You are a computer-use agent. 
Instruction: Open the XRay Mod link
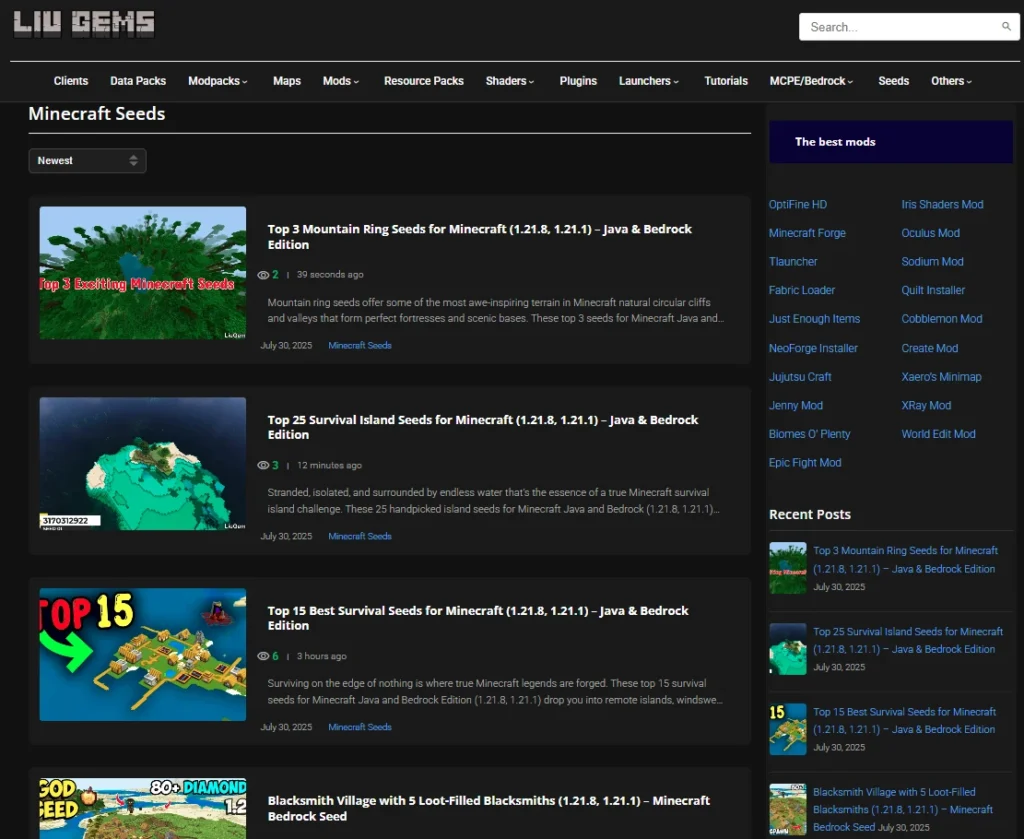tap(926, 405)
